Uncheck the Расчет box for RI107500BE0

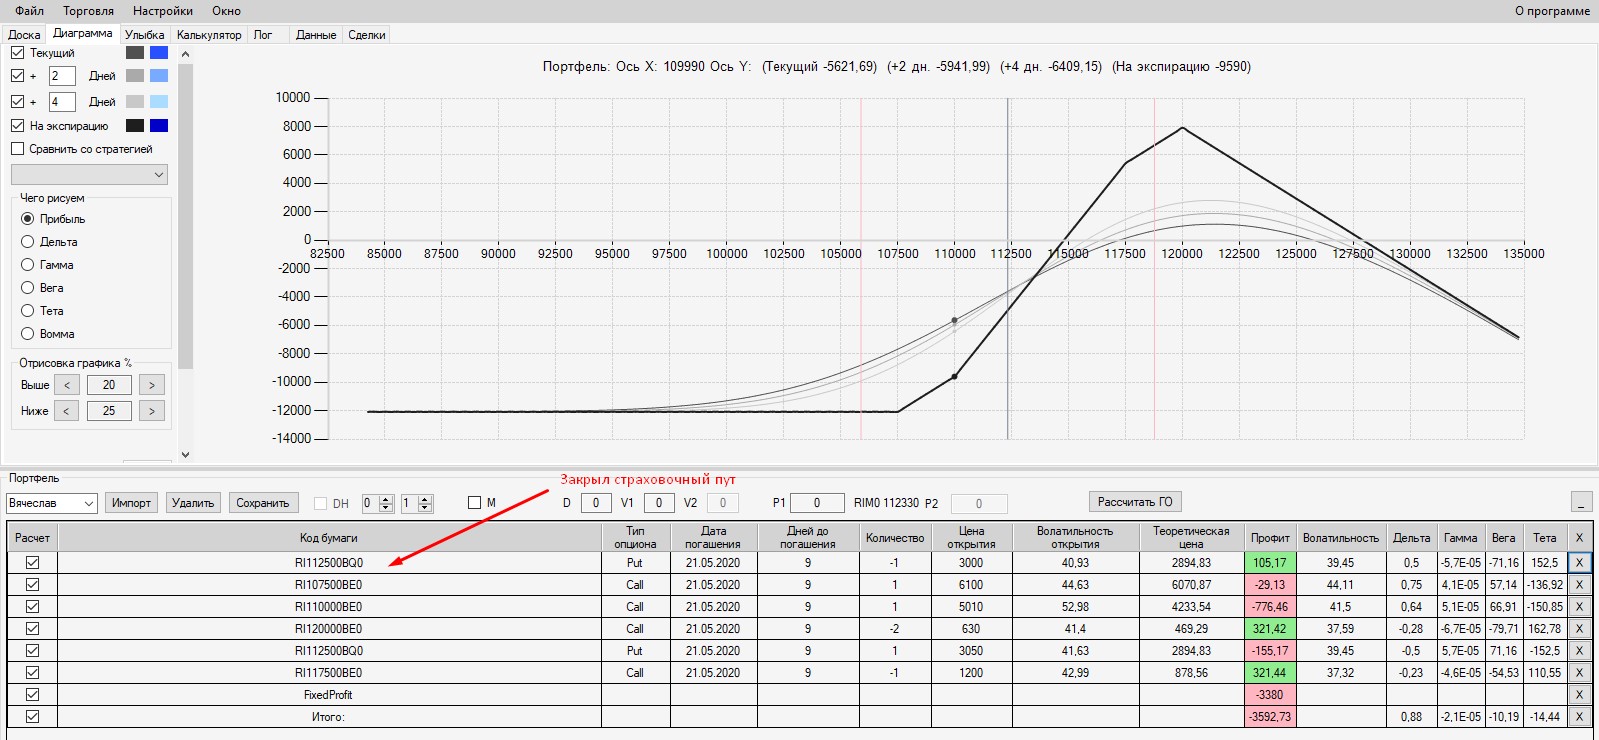pos(32,585)
